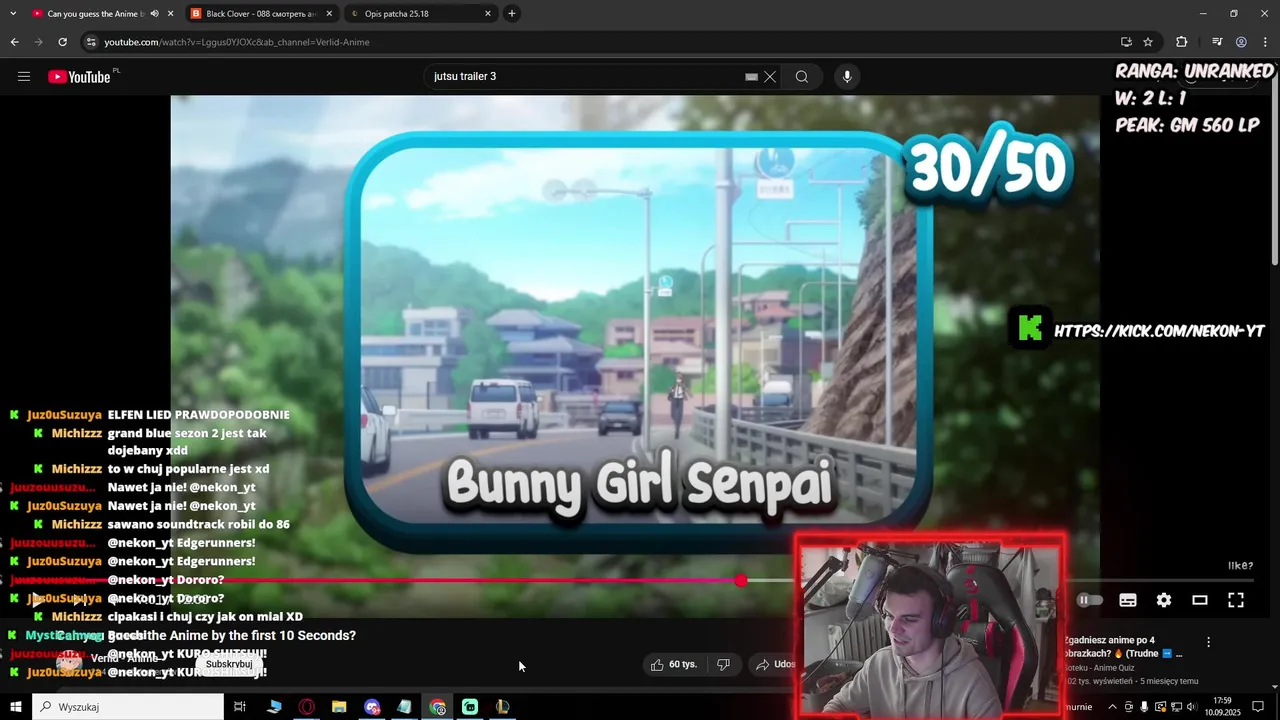Close the "Black Clover - 088" tab
The height and width of the screenshot is (720, 1280).
(x=329, y=14)
